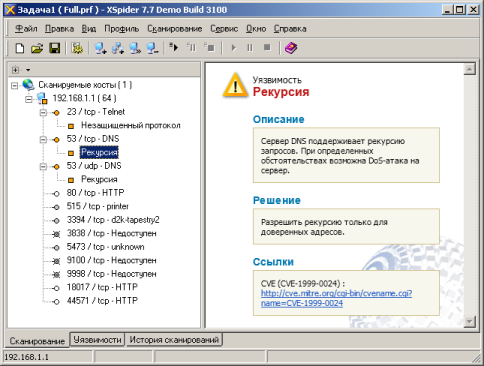Click the XSpider title bar application icon
This screenshot has width=484, height=366.
(x=10, y=10)
